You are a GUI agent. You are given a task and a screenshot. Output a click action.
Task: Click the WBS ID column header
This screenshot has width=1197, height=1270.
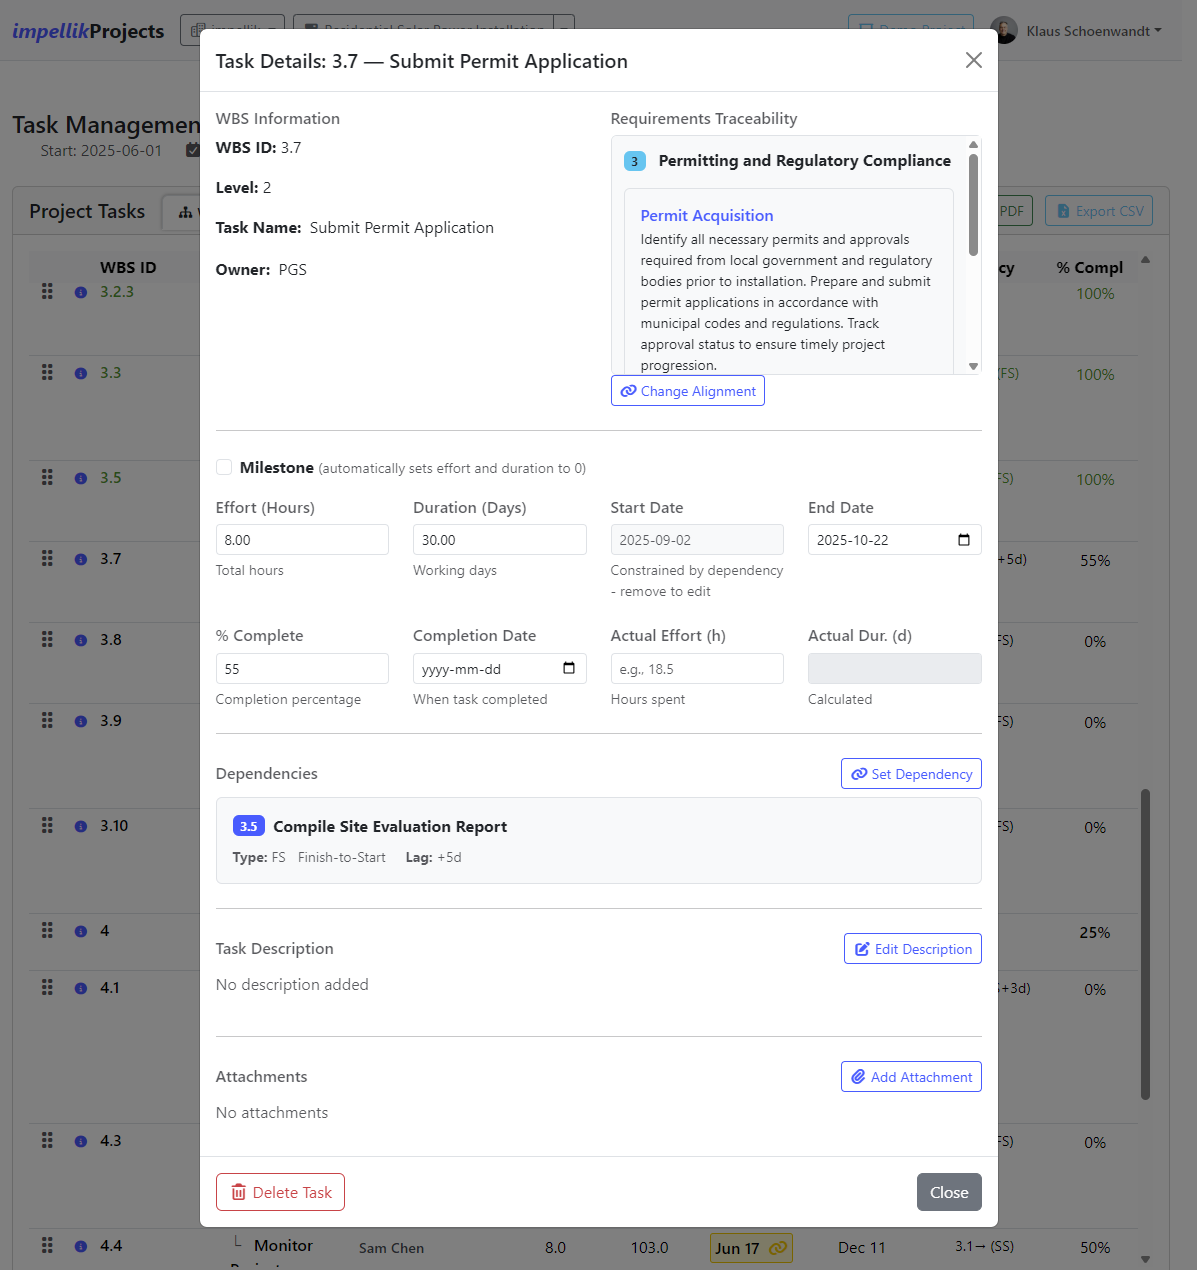coord(128,267)
